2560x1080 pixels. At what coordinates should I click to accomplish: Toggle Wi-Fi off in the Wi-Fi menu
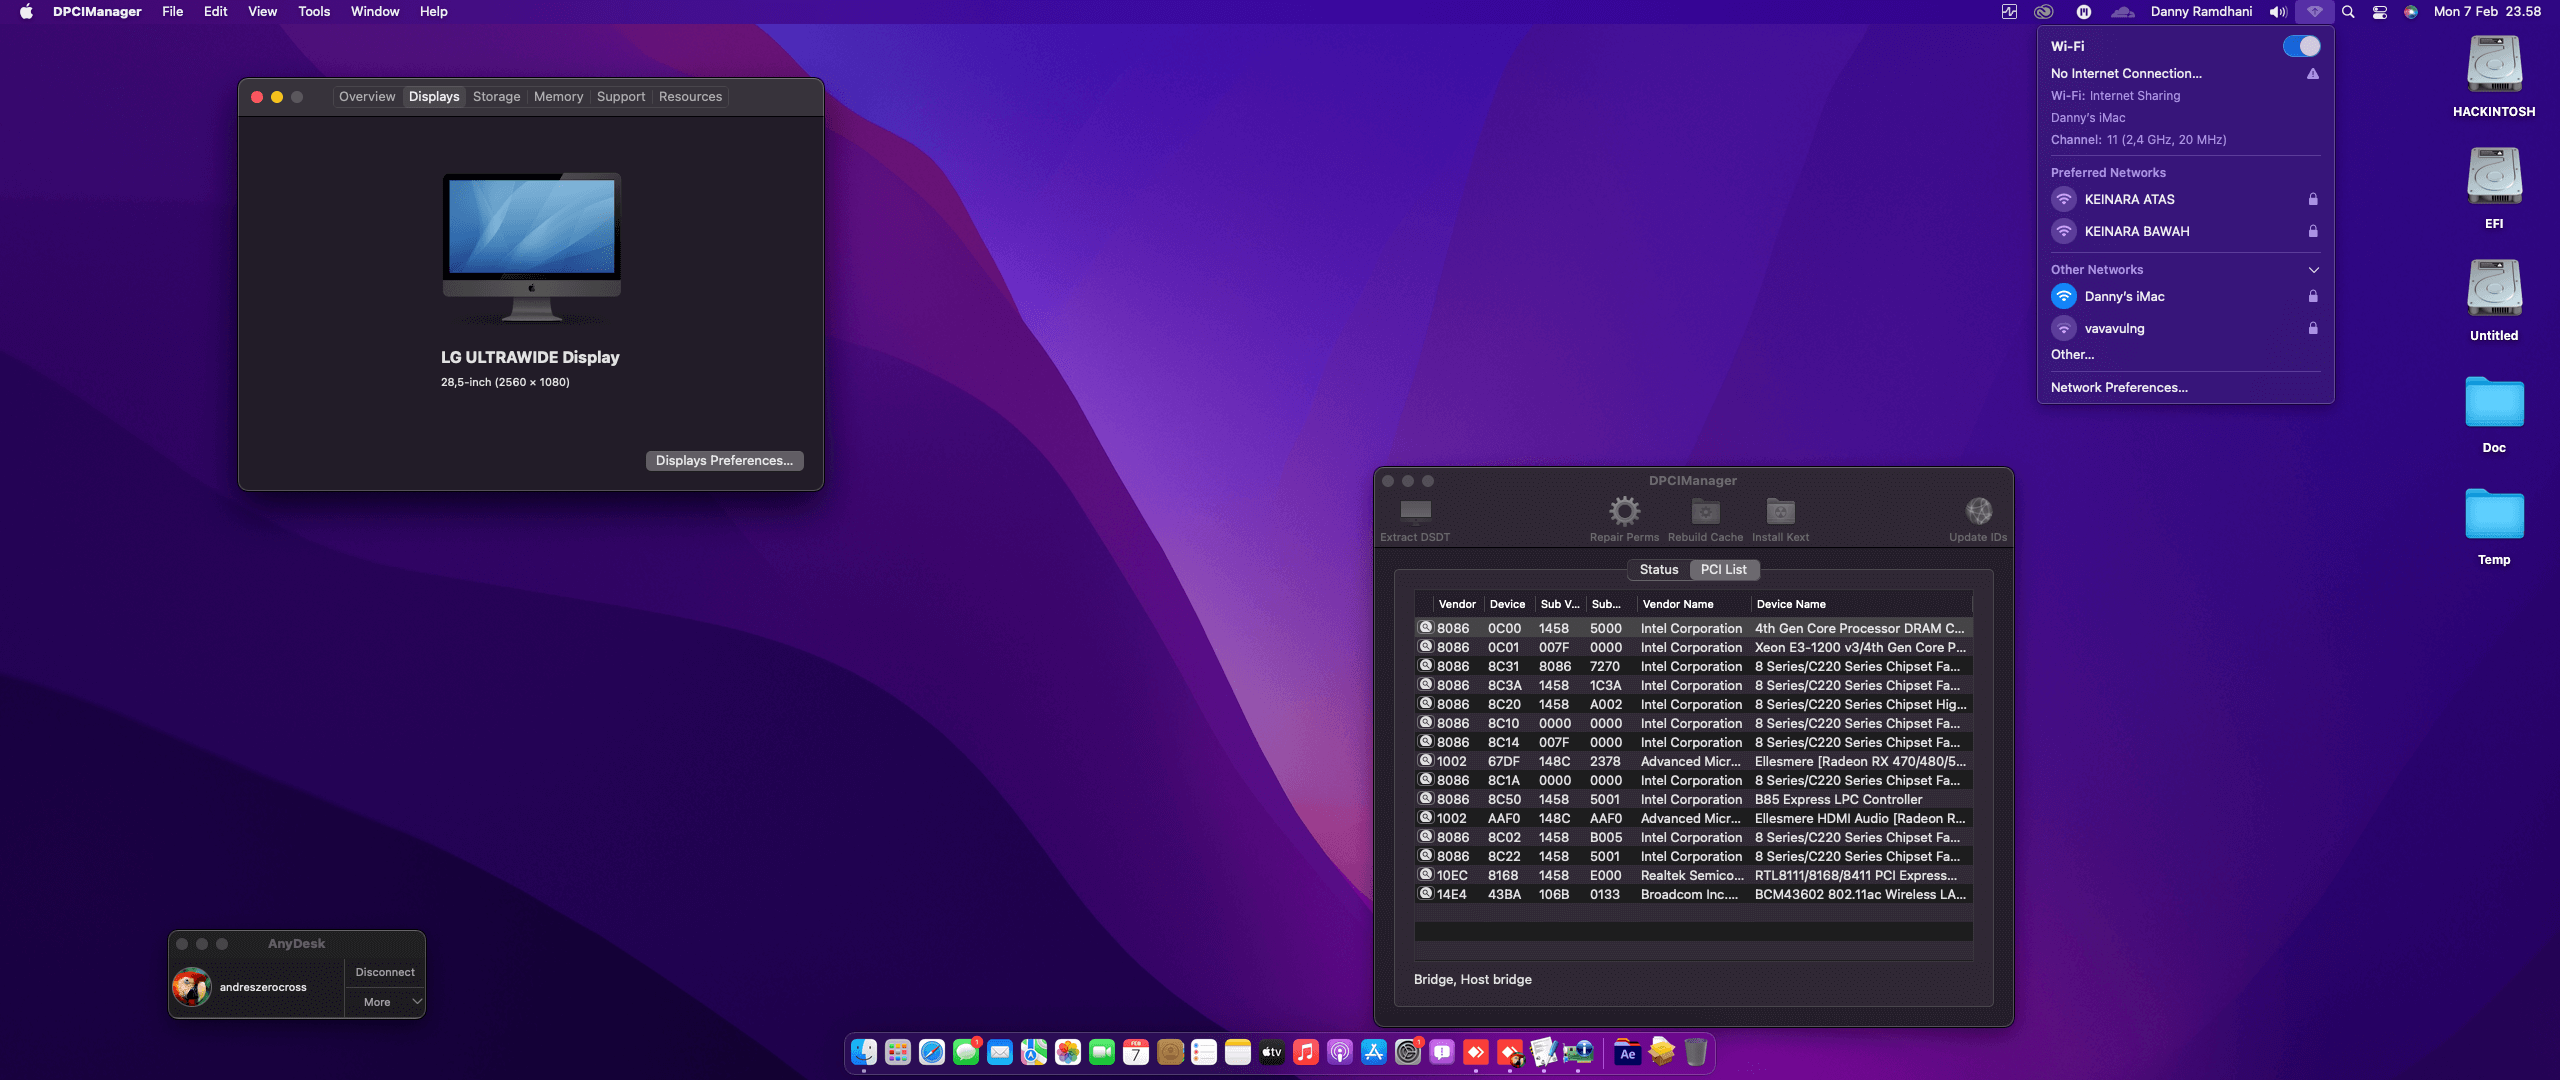click(2302, 45)
